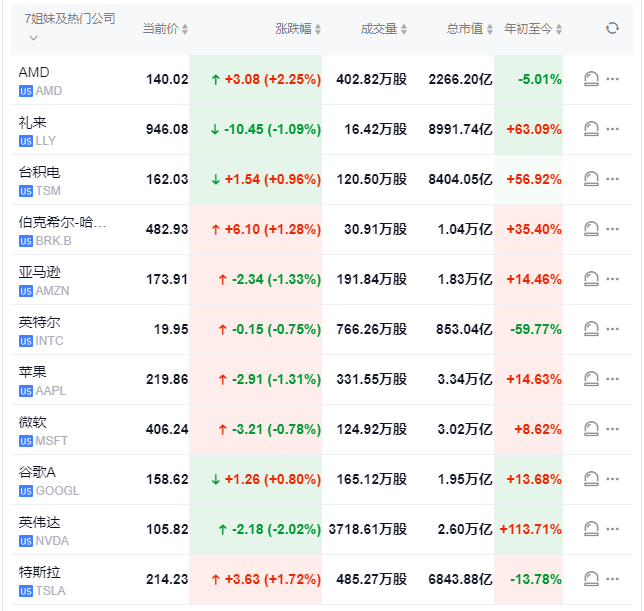Open the 谷歌A stock name link

(x=37, y=472)
